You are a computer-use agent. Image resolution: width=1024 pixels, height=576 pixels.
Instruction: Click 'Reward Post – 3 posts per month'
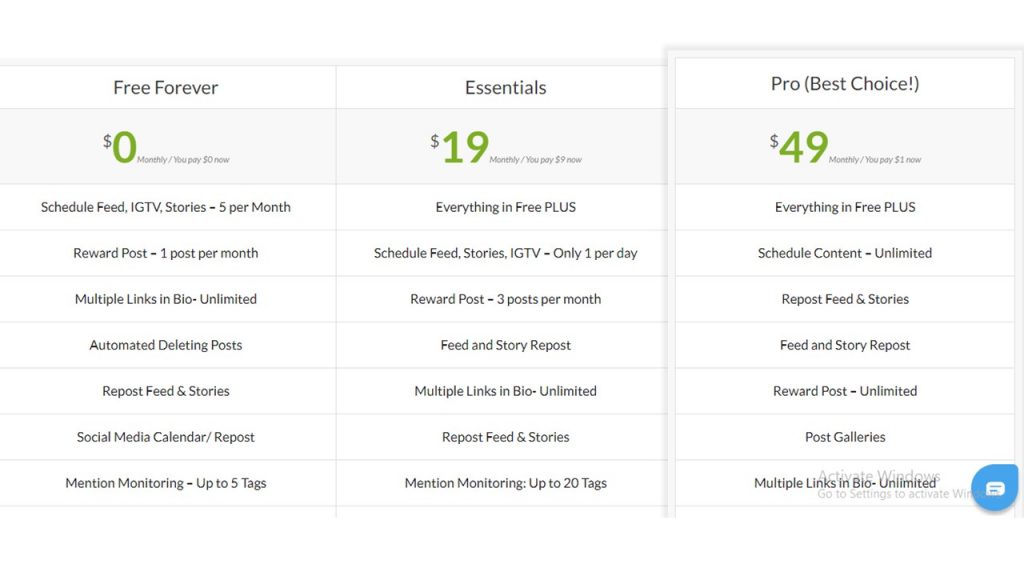[505, 299]
